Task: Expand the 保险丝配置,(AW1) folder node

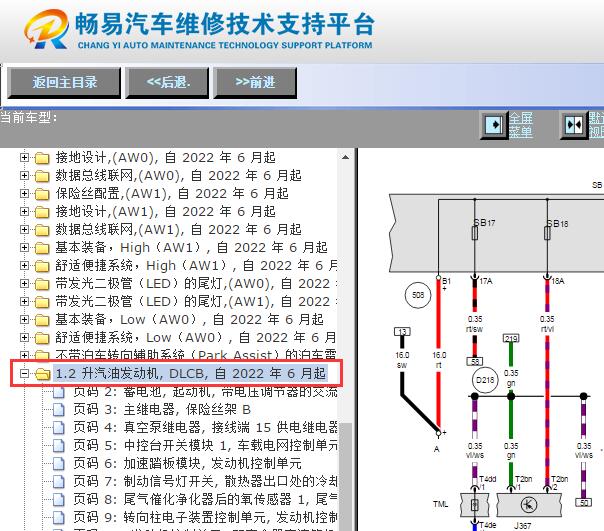Action: 24,193
